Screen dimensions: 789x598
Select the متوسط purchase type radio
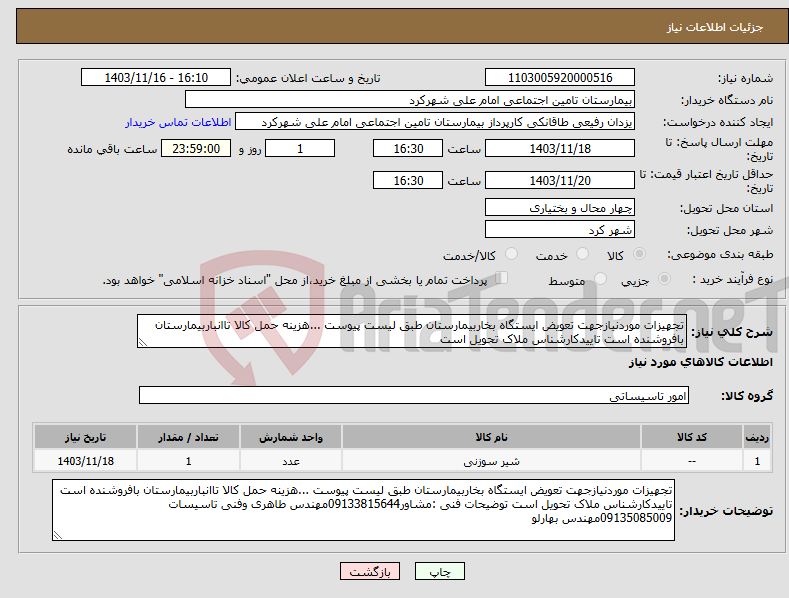(600, 279)
